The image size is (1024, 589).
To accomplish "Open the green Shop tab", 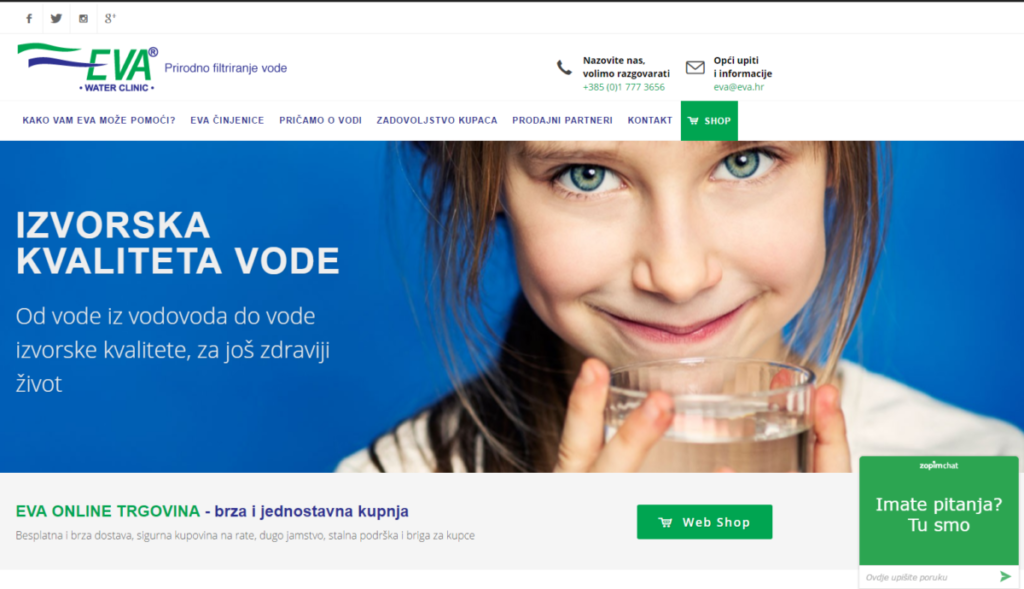I will pyautogui.click(x=709, y=121).
